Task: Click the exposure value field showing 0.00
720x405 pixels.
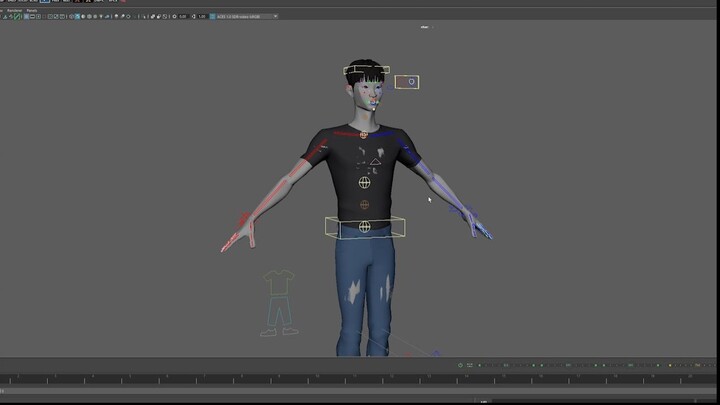Action: 183,17
